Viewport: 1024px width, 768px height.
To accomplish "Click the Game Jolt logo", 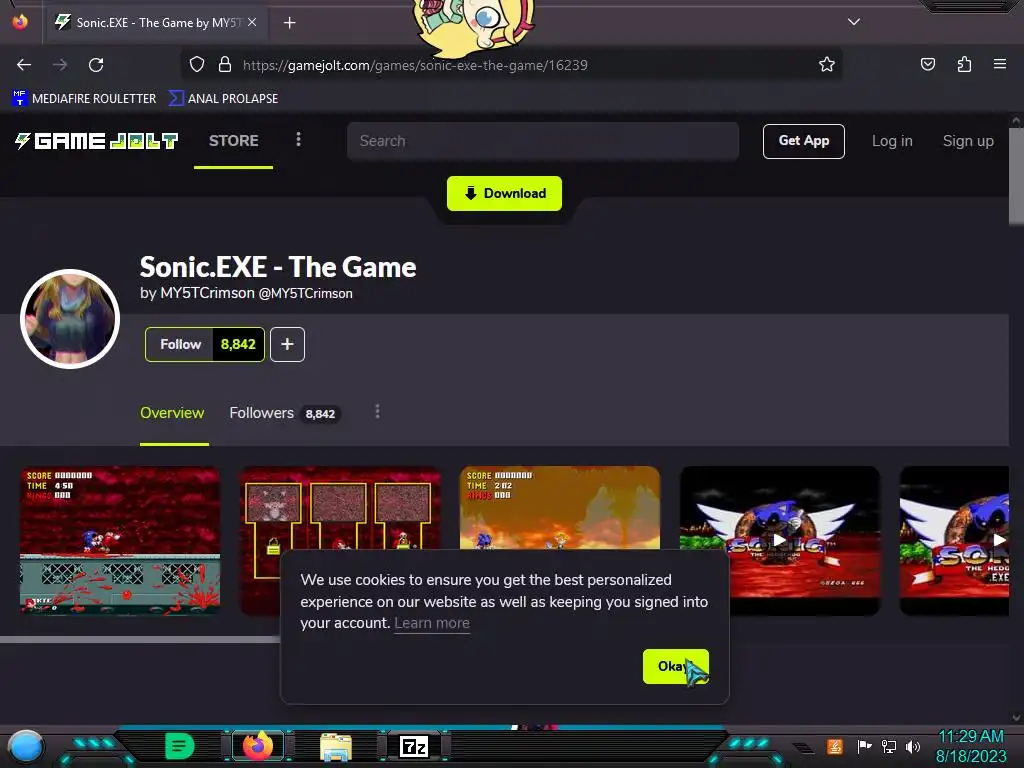I will point(97,140).
